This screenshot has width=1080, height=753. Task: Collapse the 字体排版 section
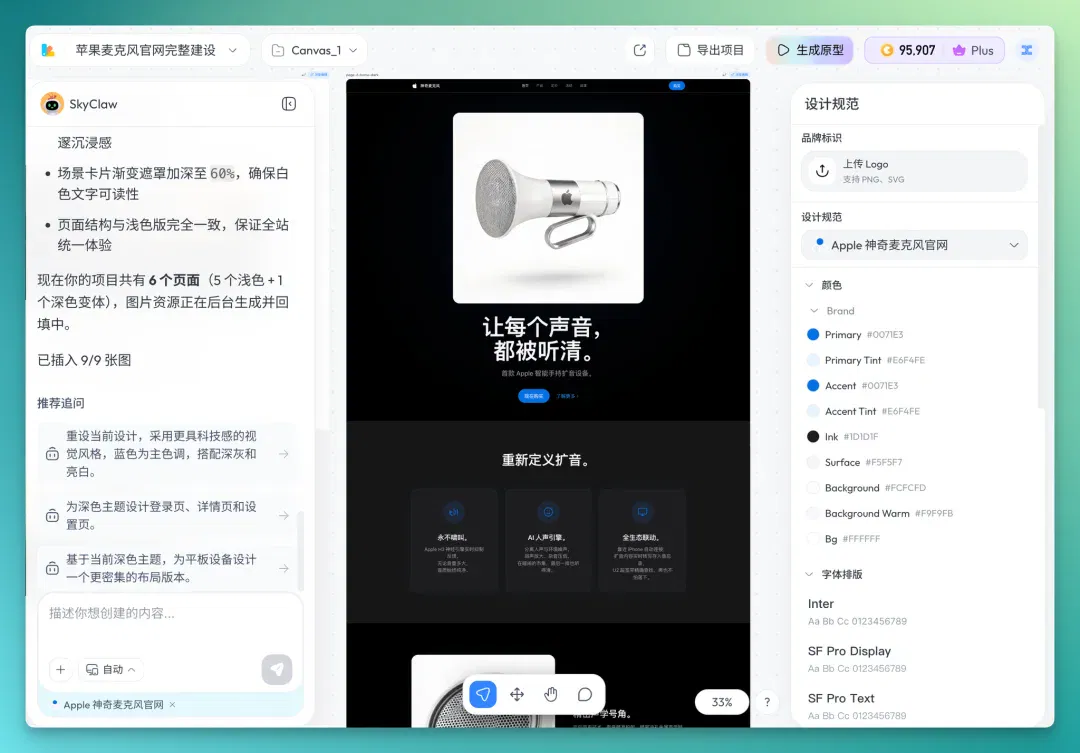pos(809,575)
